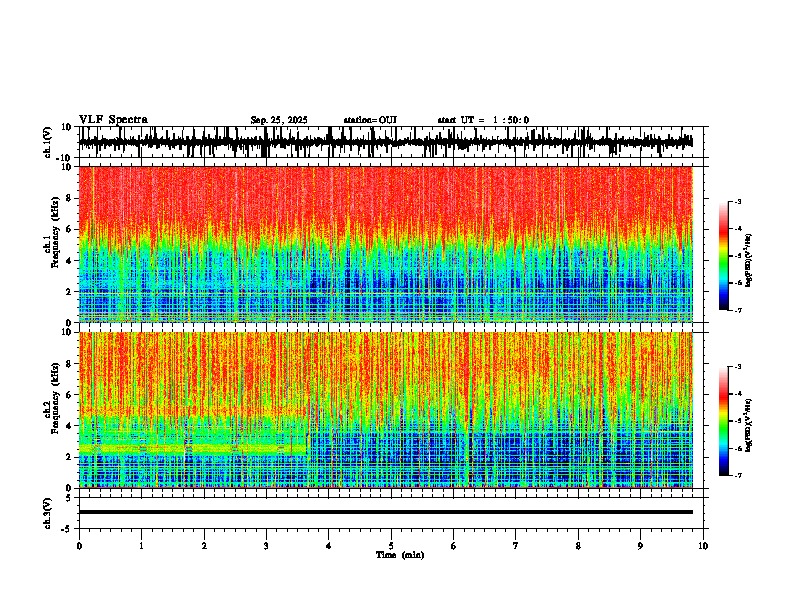Viewport: 792px width, 612px height.
Task: Click the "-7" label on ch.1 colorbar
Action: click(x=738, y=310)
